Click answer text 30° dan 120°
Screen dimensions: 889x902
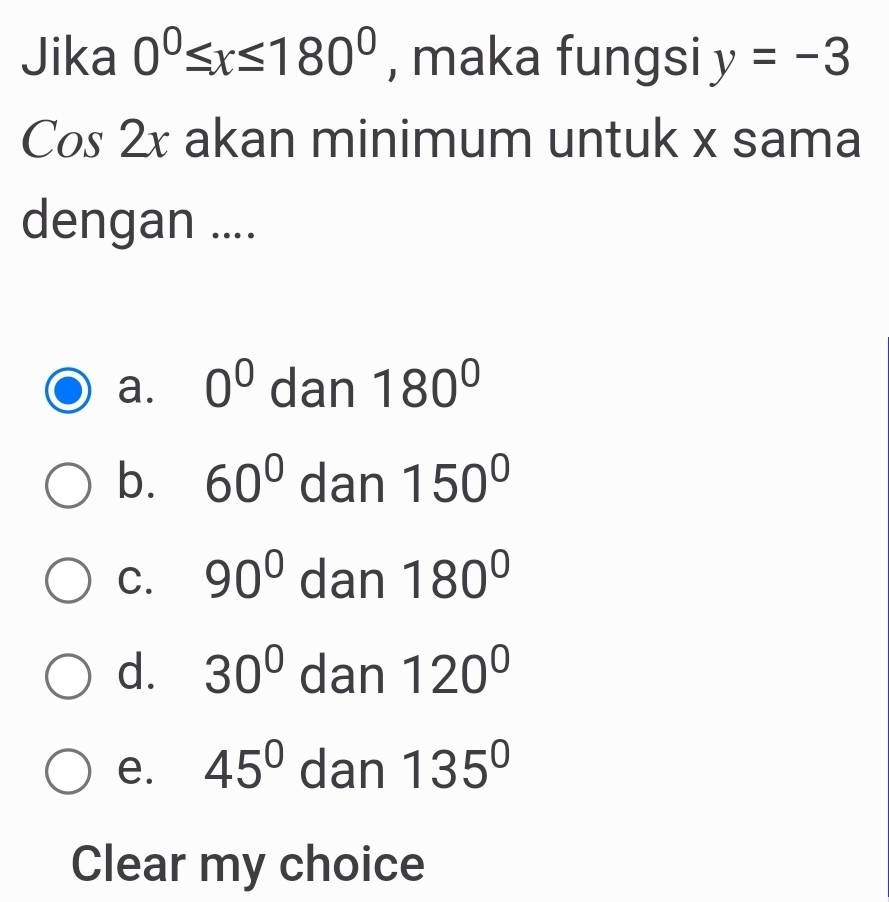tap(357, 675)
